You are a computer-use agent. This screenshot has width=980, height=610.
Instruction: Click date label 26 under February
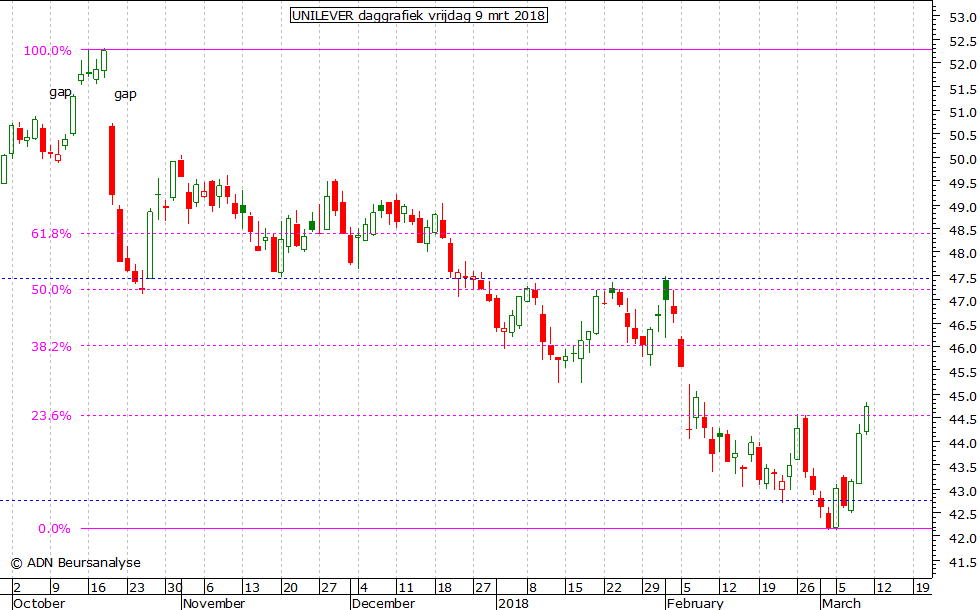[x=807, y=588]
